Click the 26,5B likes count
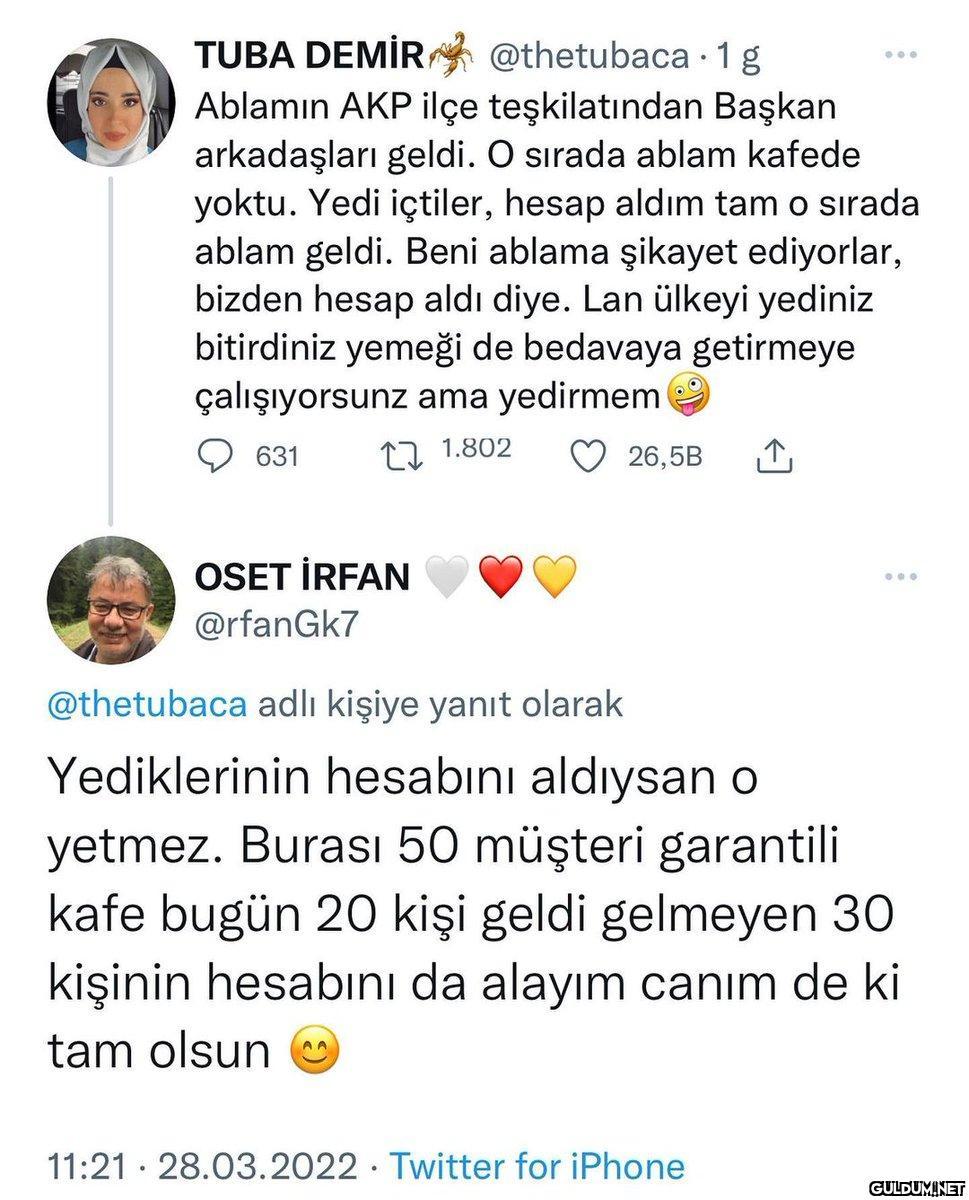969x1200 pixels. pos(665,457)
